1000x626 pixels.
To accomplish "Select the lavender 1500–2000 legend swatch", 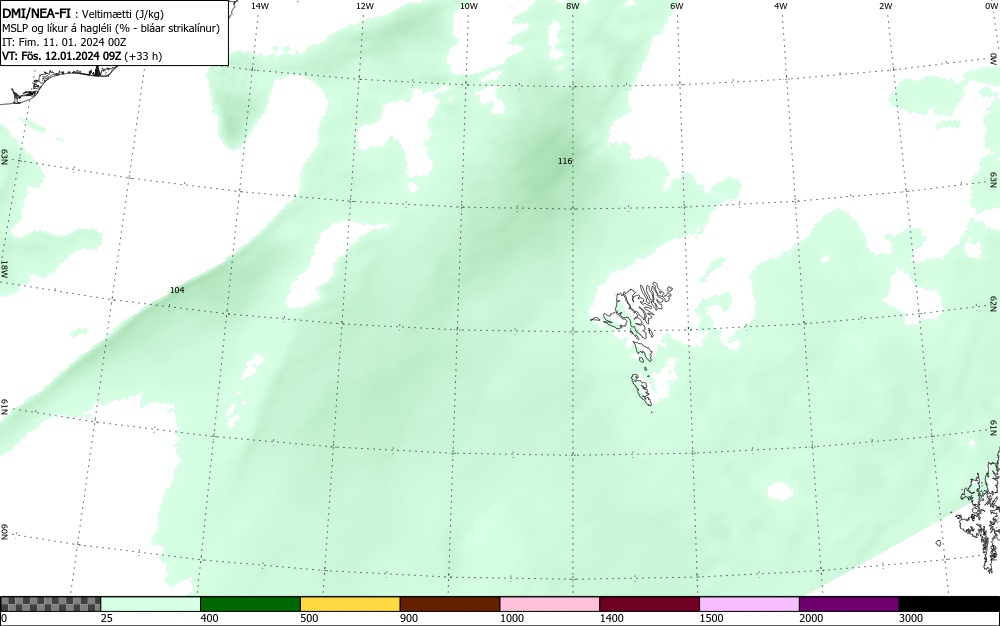I will pos(749,604).
